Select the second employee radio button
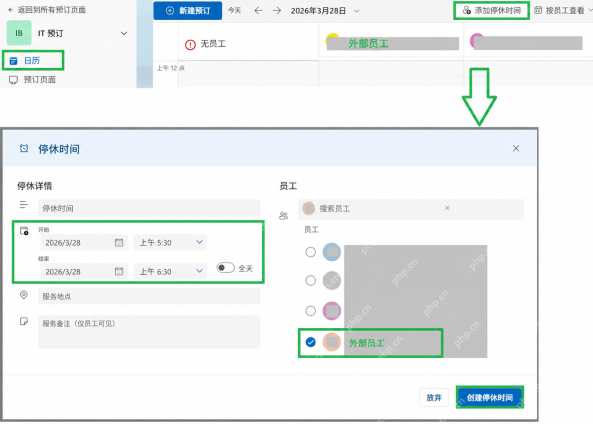 (x=310, y=281)
